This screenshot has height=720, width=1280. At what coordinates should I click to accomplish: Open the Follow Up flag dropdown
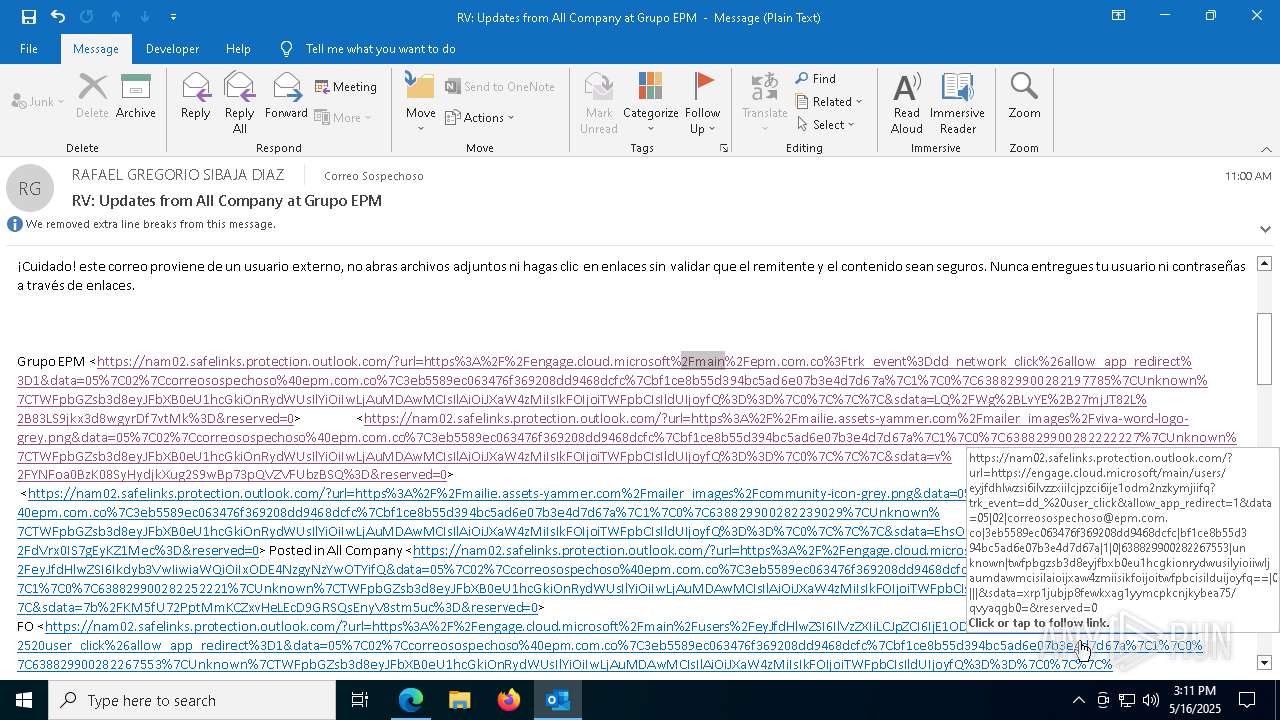703,103
